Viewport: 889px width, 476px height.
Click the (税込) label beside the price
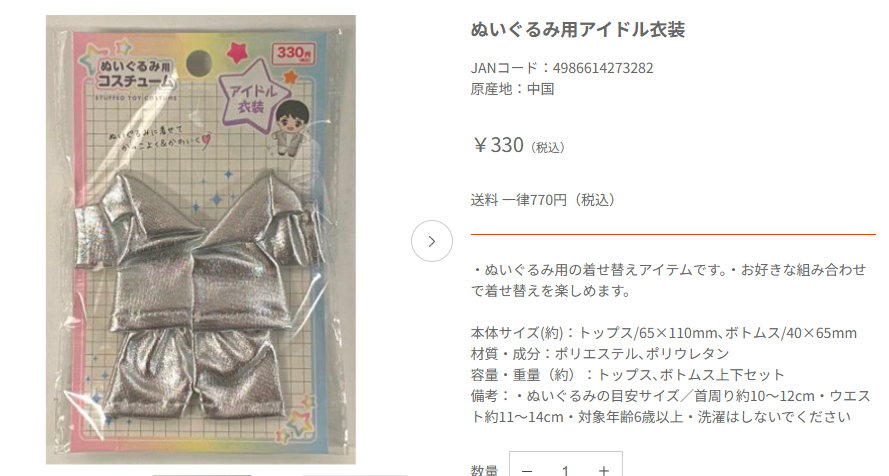tap(547, 148)
